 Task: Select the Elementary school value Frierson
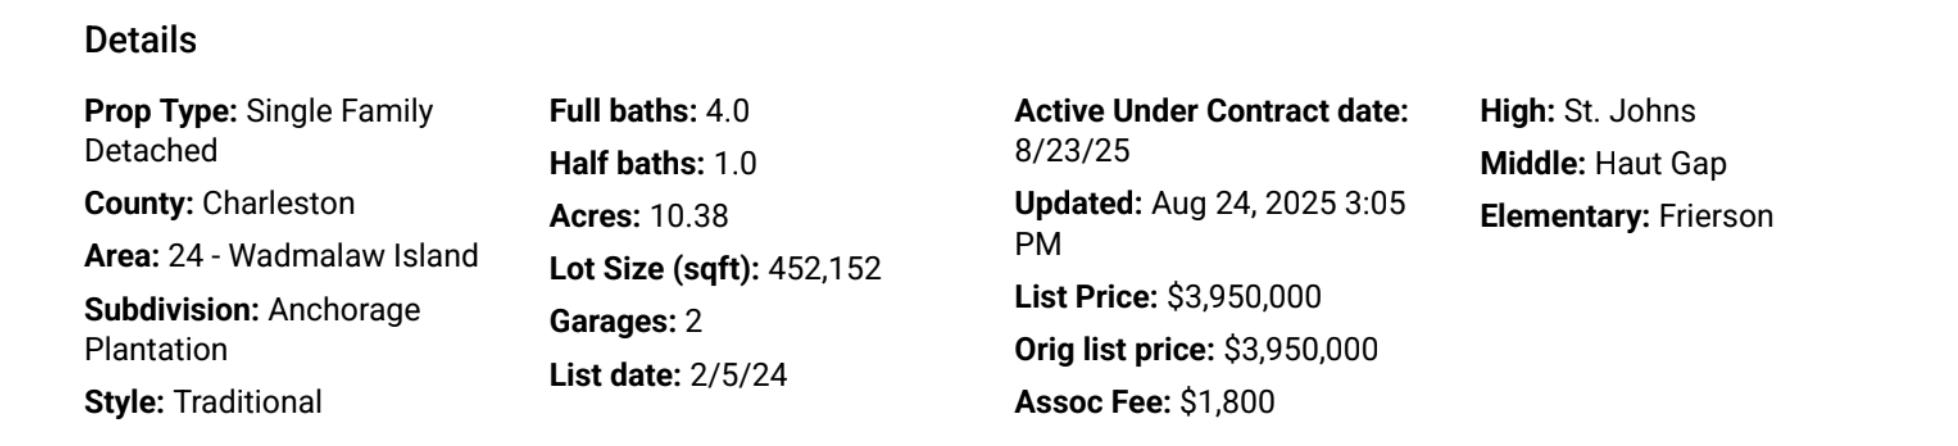(x=1715, y=216)
